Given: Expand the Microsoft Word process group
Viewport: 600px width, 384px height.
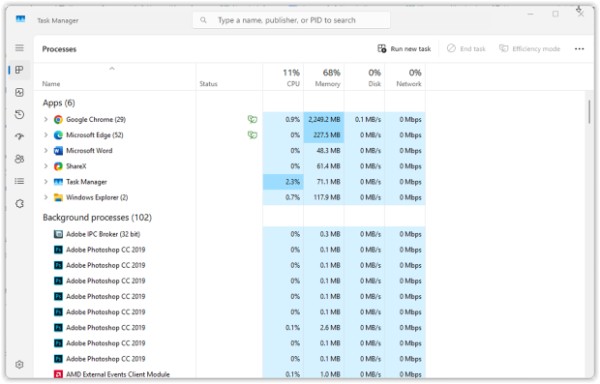Looking at the screenshot, I should [46, 151].
